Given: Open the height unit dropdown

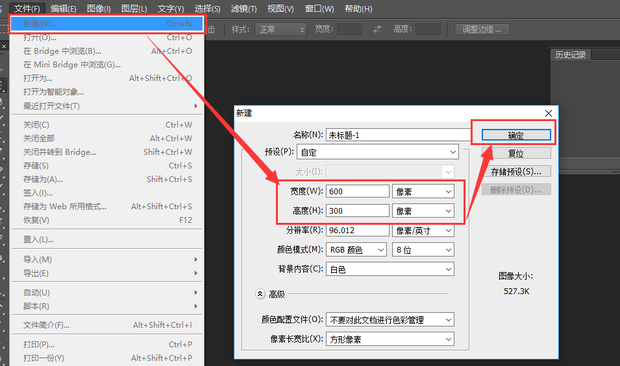Looking at the screenshot, I should 423,211.
